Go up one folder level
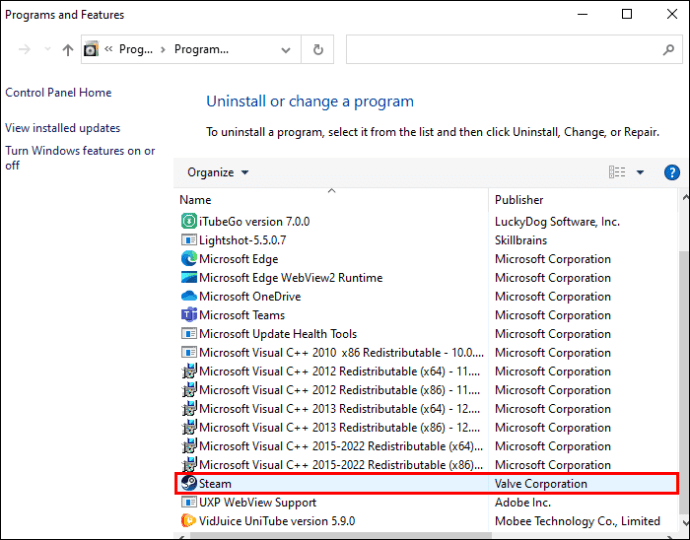The width and height of the screenshot is (690, 540). (68, 49)
